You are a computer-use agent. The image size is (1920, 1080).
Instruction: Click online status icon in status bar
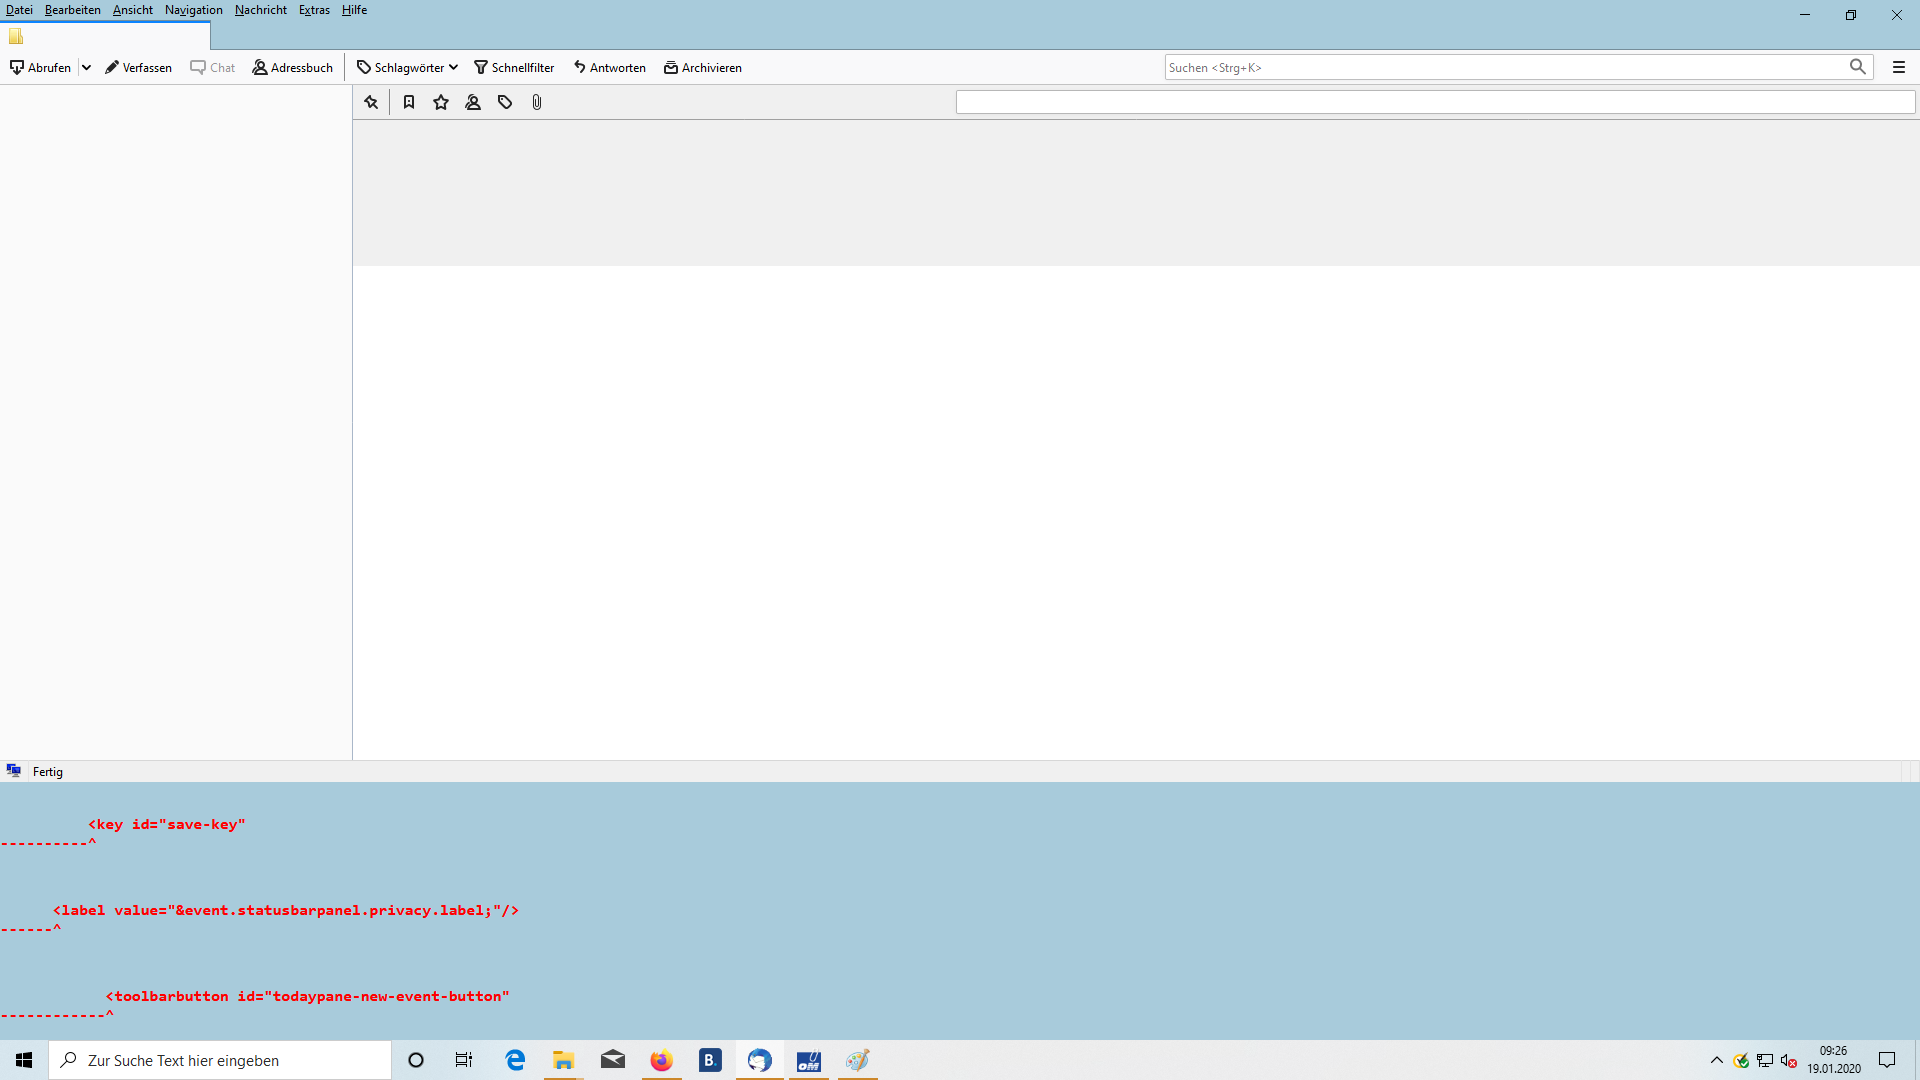pyautogui.click(x=14, y=771)
